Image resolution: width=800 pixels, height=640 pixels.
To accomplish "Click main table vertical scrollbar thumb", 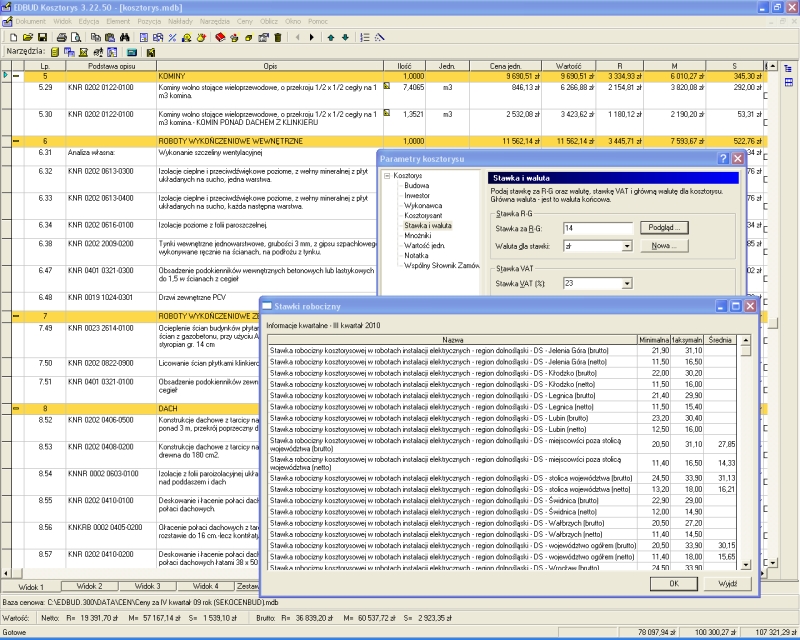I will [x=773, y=324].
